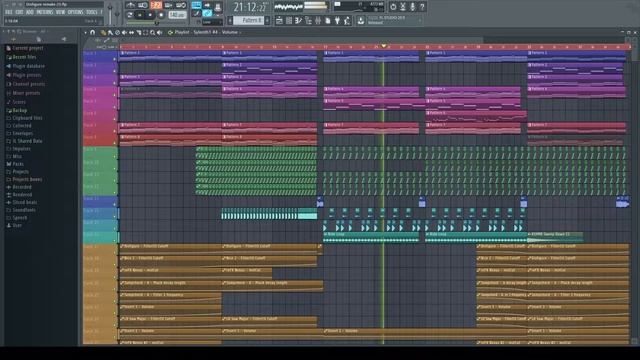Select the Slip tool in playlist toolbar
This screenshot has width=640, height=360.
(131, 32)
